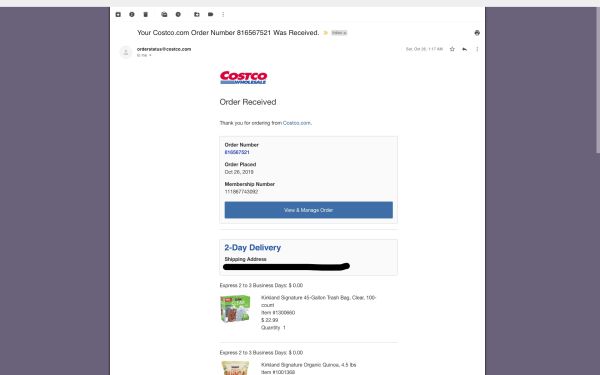The width and height of the screenshot is (600, 375).
Task: Click the trash bag product thumbnail
Action: click(235, 308)
